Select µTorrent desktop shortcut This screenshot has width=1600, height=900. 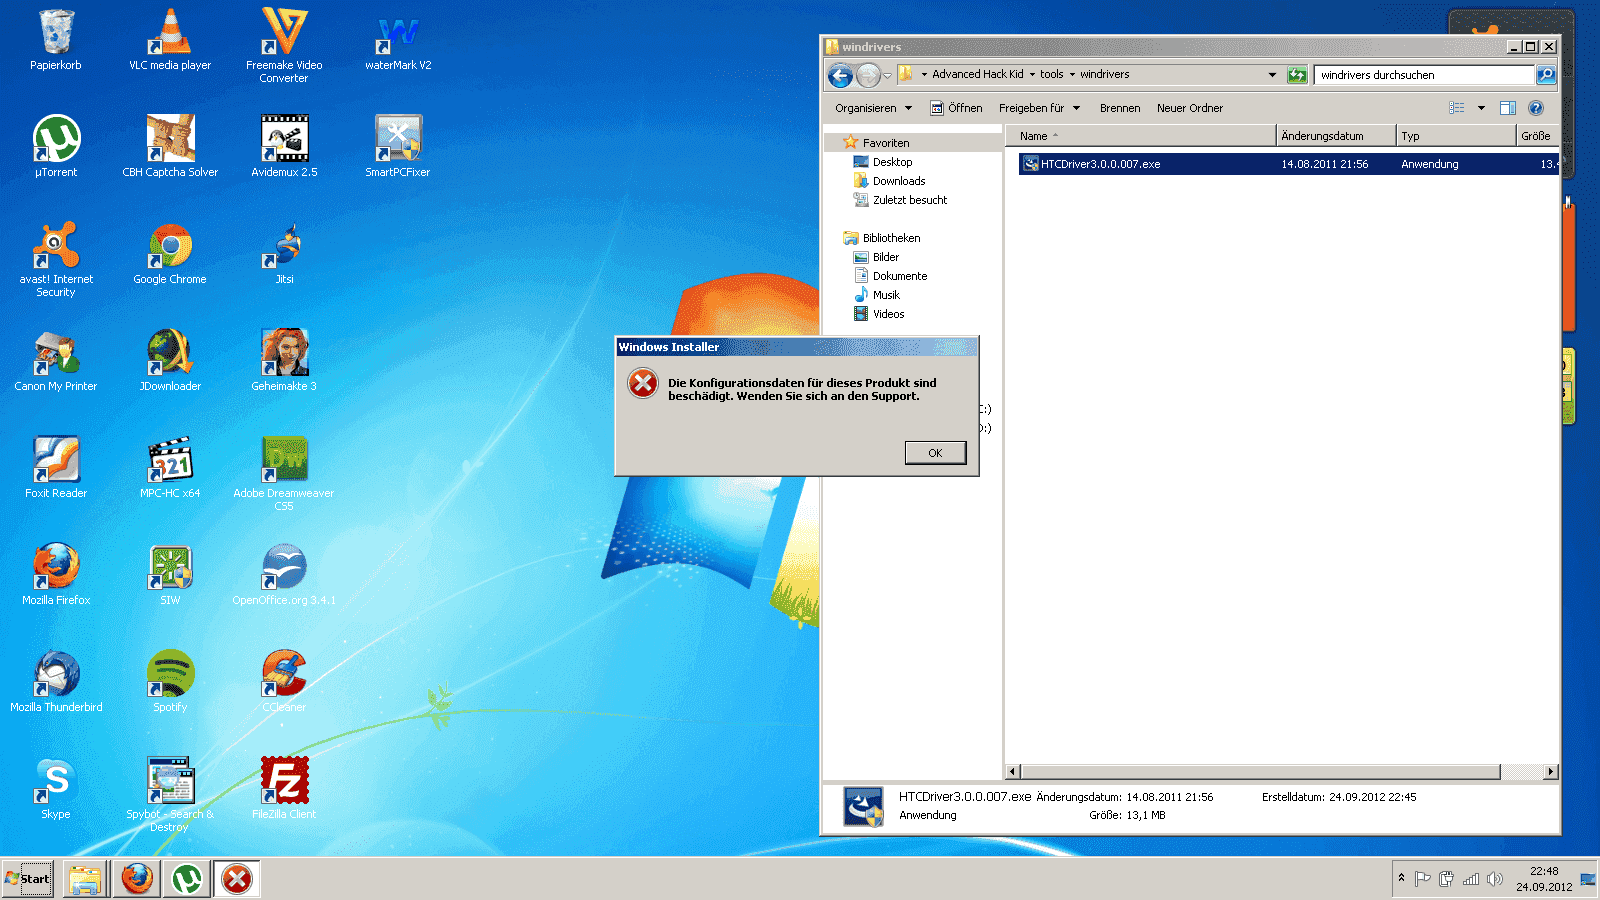tap(56, 147)
